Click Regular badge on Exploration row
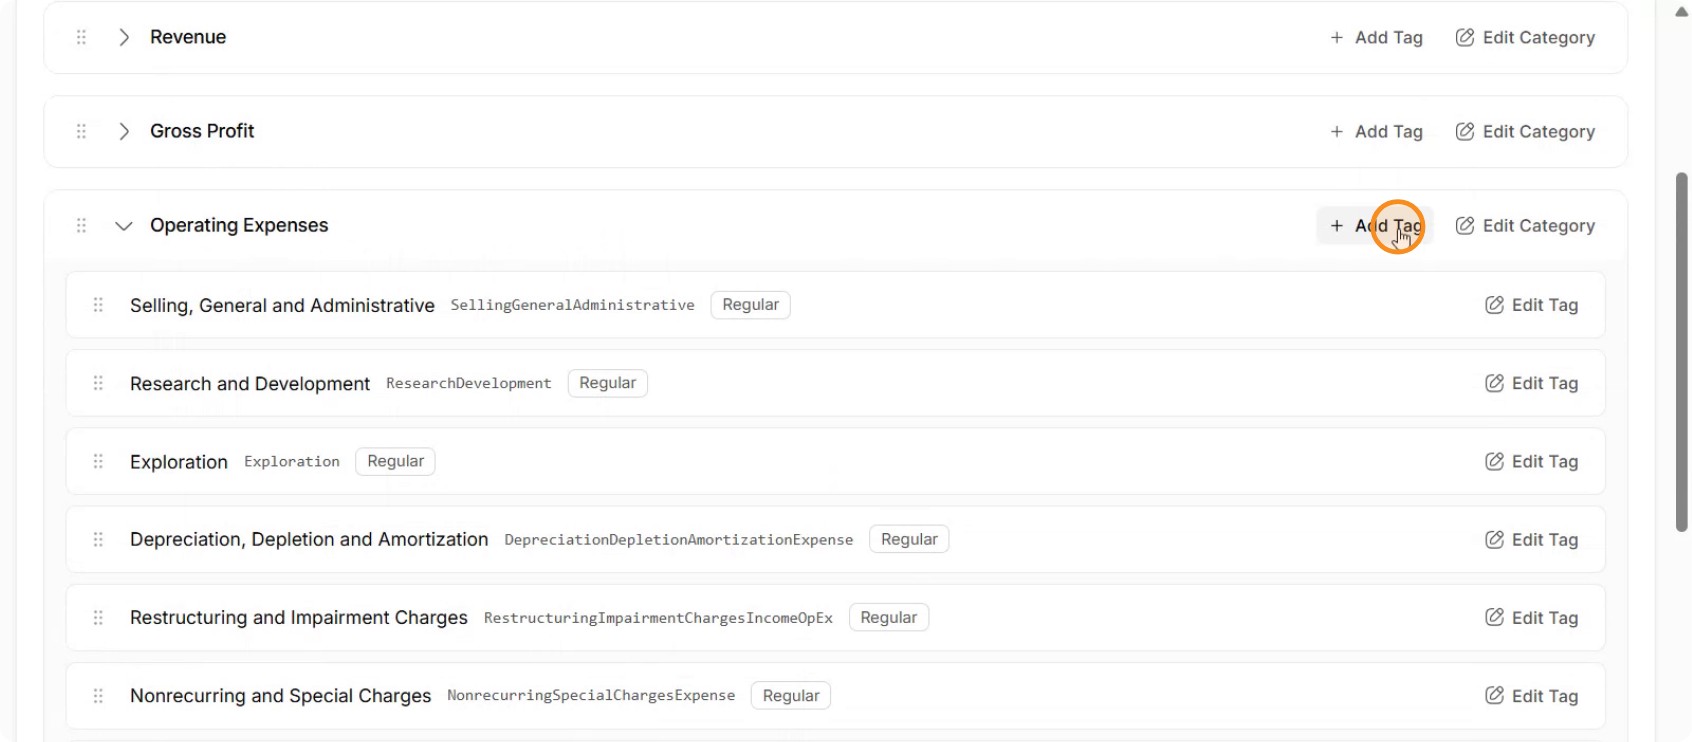 tap(396, 461)
